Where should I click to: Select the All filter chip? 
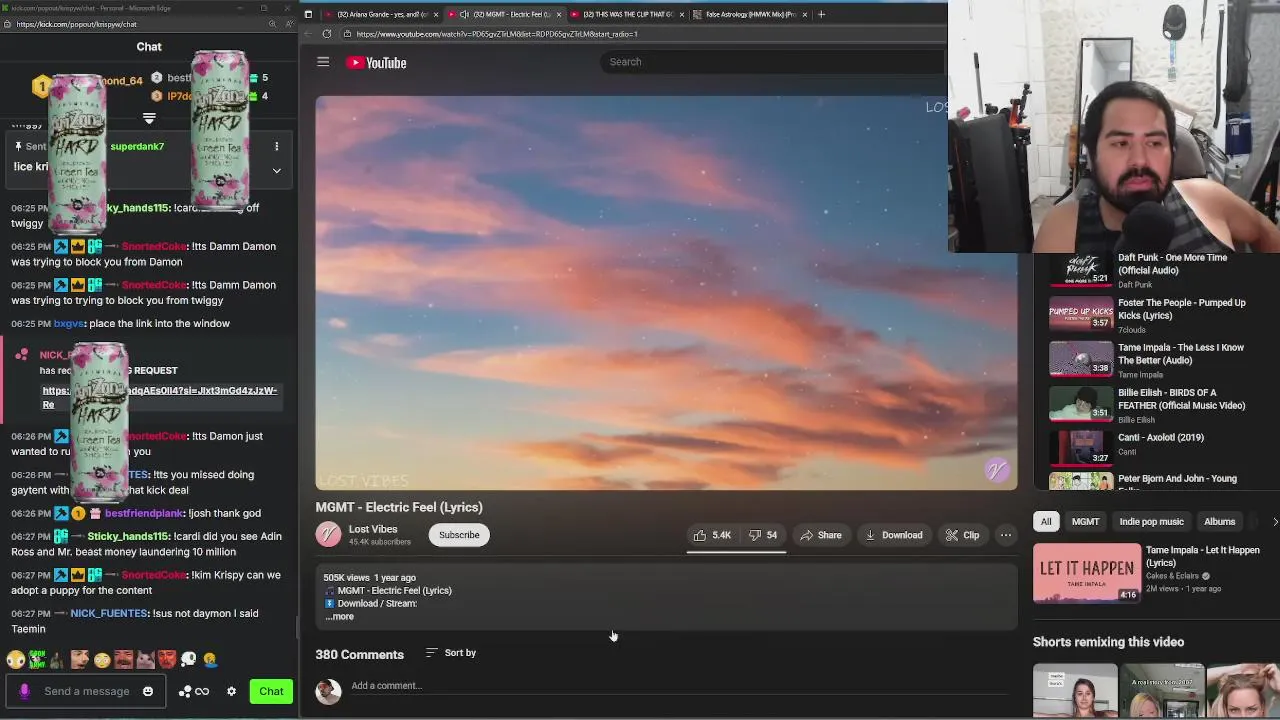point(1046,521)
